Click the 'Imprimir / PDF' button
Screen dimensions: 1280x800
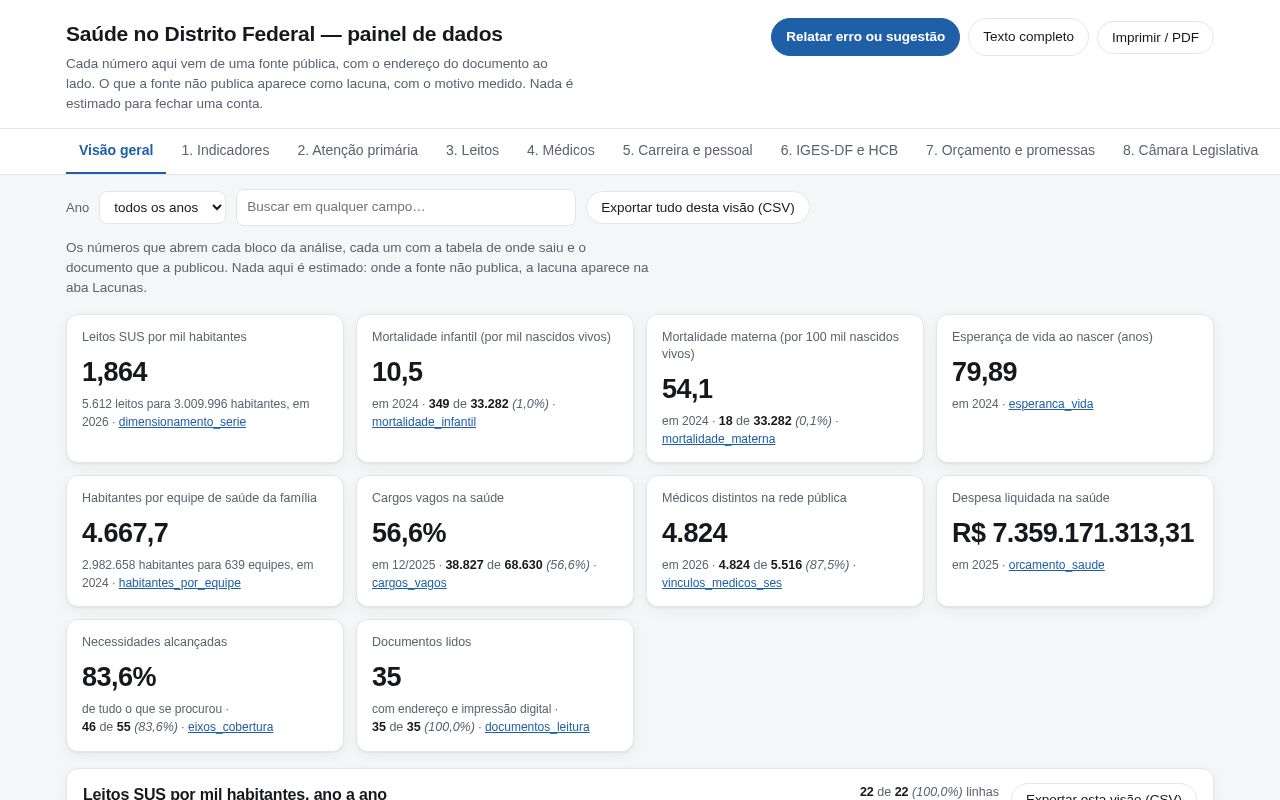click(1155, 38)
